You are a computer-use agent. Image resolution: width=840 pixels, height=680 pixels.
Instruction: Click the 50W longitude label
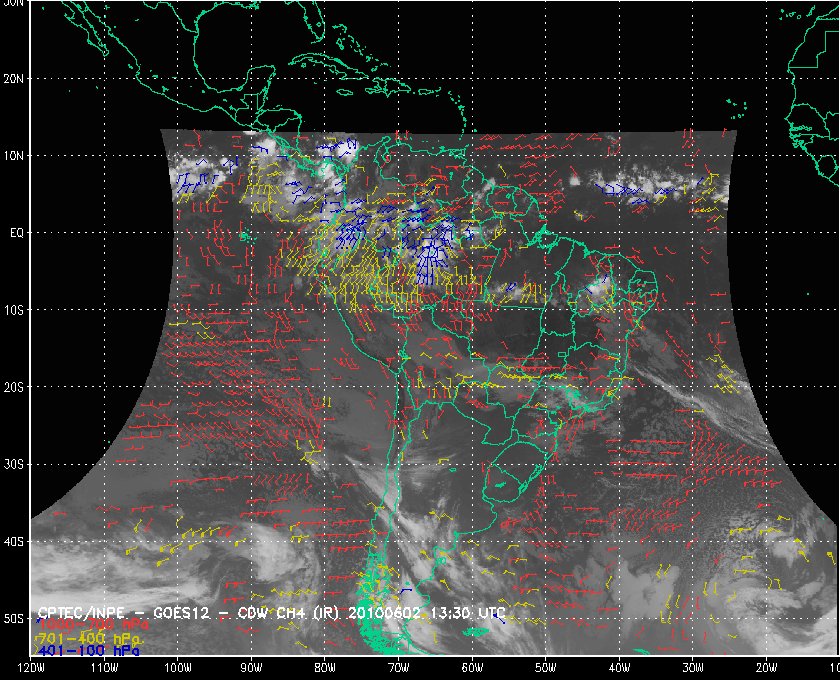(545, 668)
